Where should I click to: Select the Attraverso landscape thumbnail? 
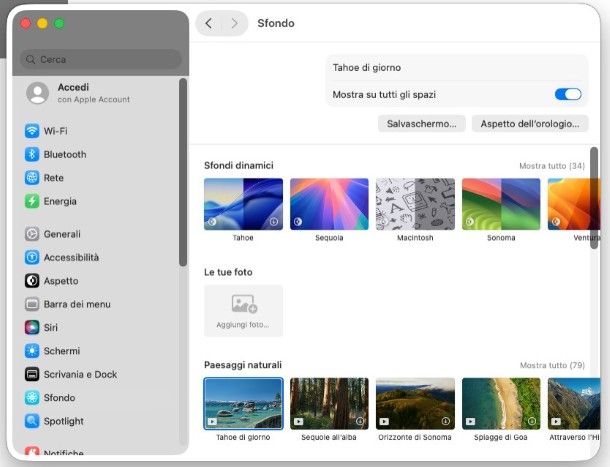pyautogui.click(x=574, y=404)
